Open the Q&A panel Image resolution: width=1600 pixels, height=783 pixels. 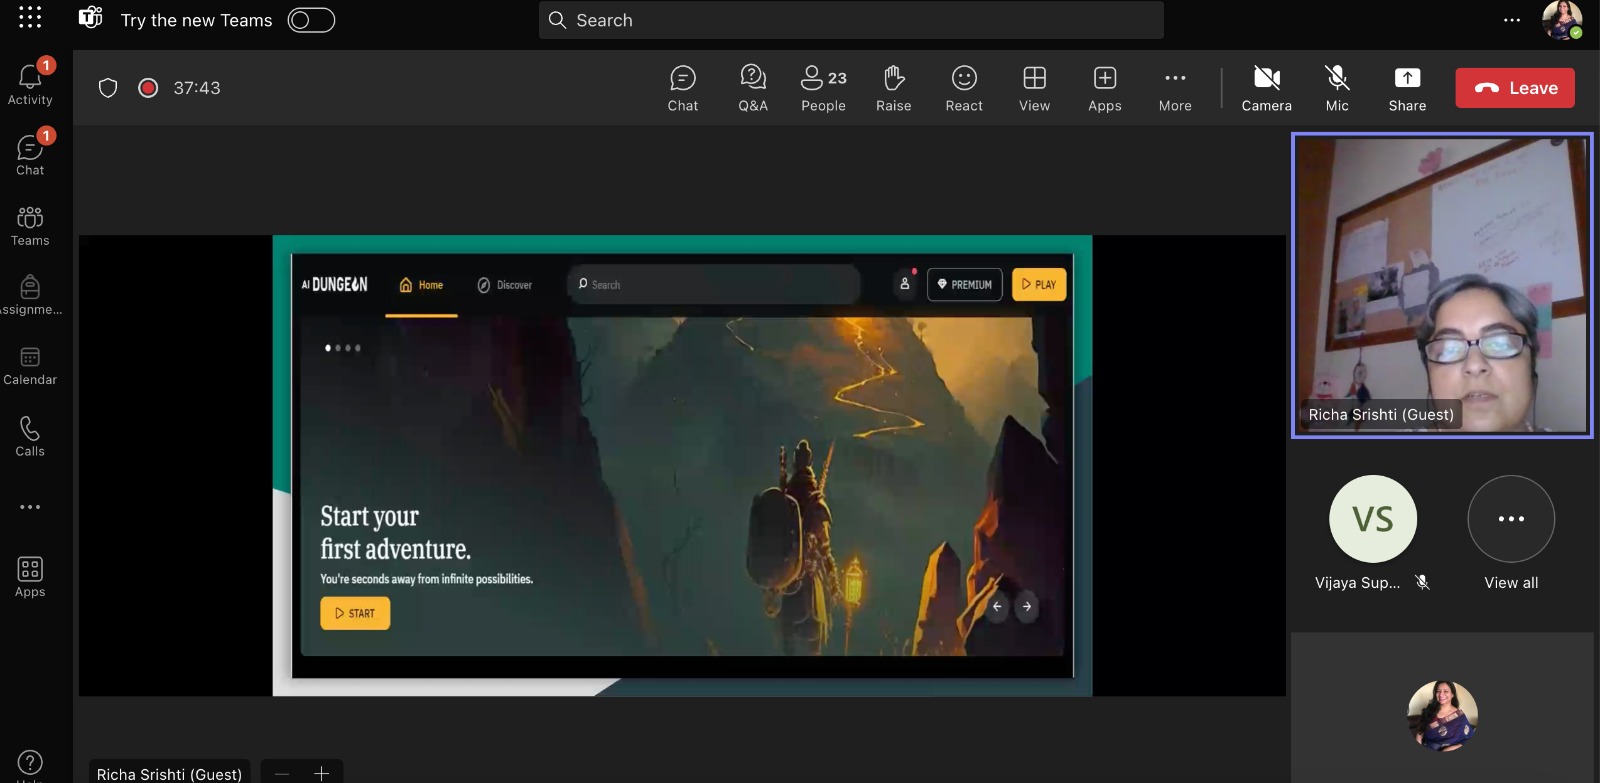pyautogui.click(x=753, y=88)
